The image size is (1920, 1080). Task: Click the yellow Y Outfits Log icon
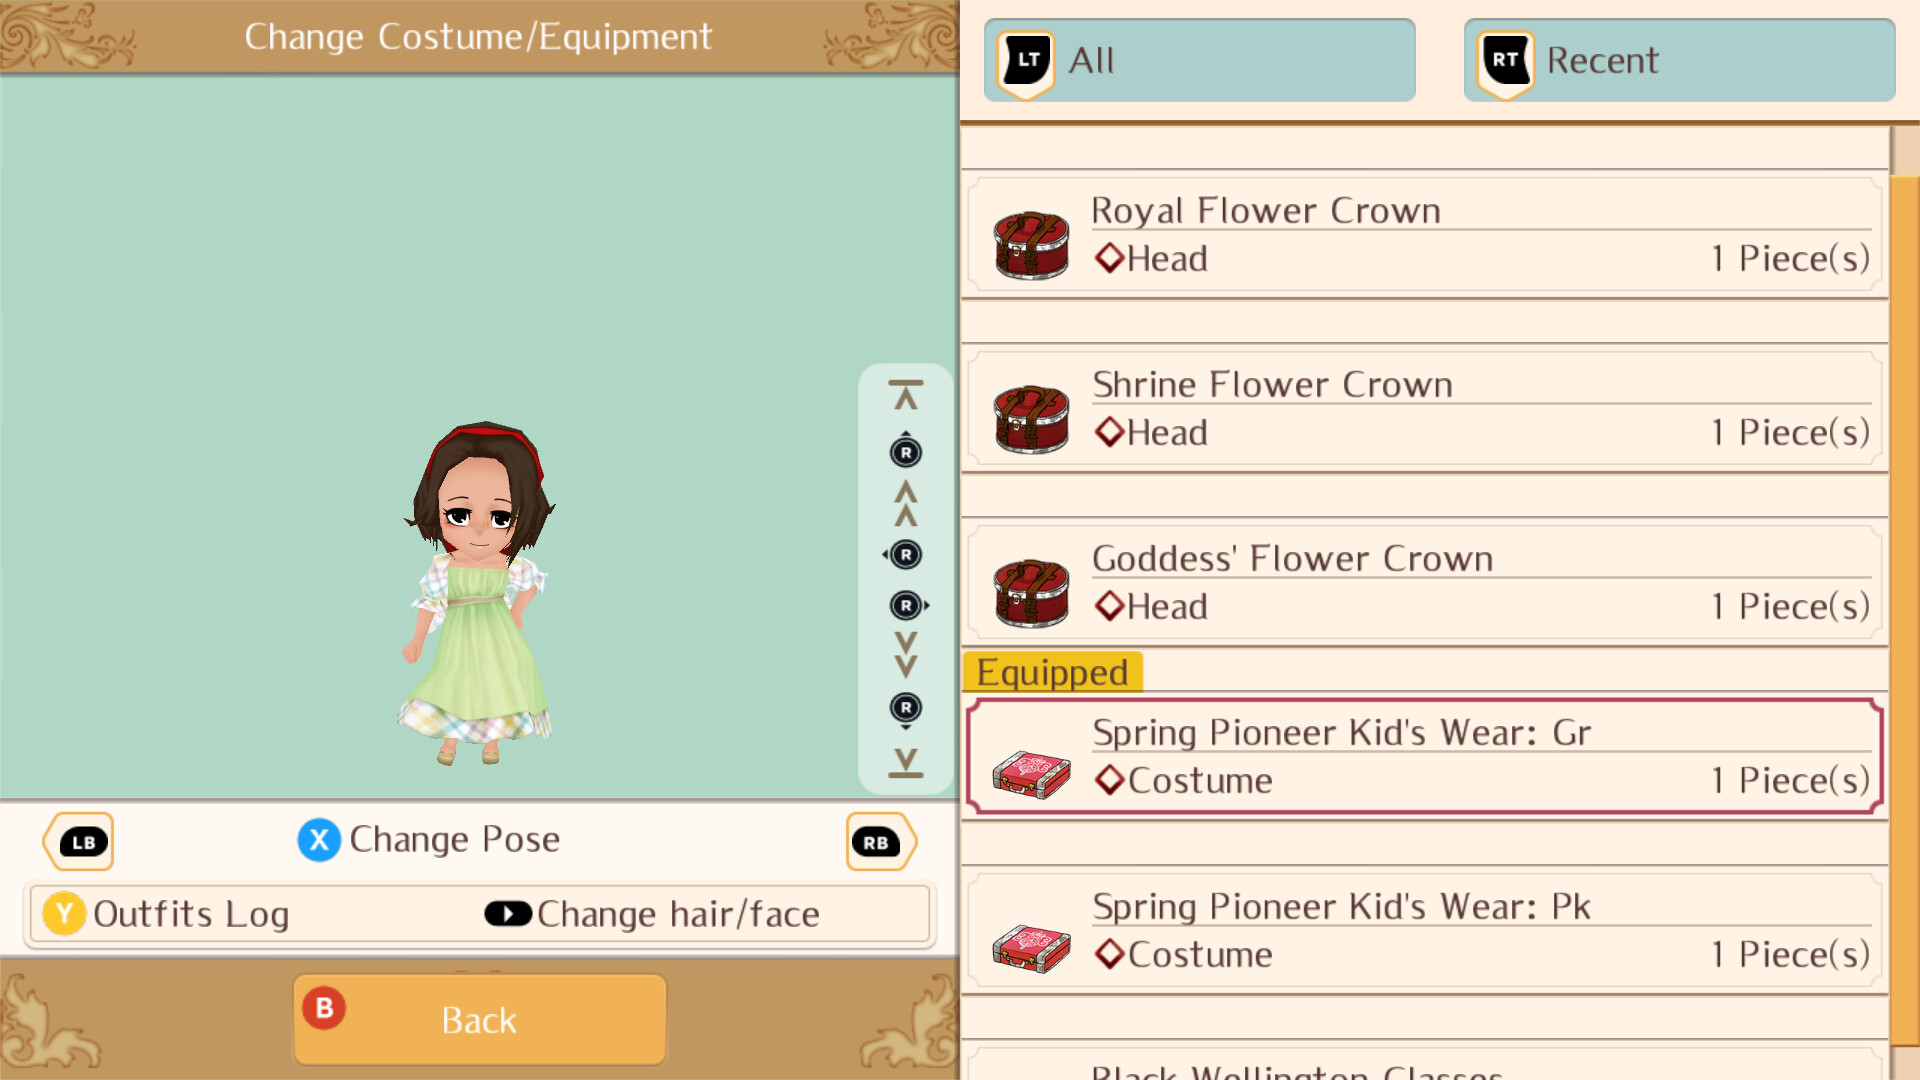(64, 914)
